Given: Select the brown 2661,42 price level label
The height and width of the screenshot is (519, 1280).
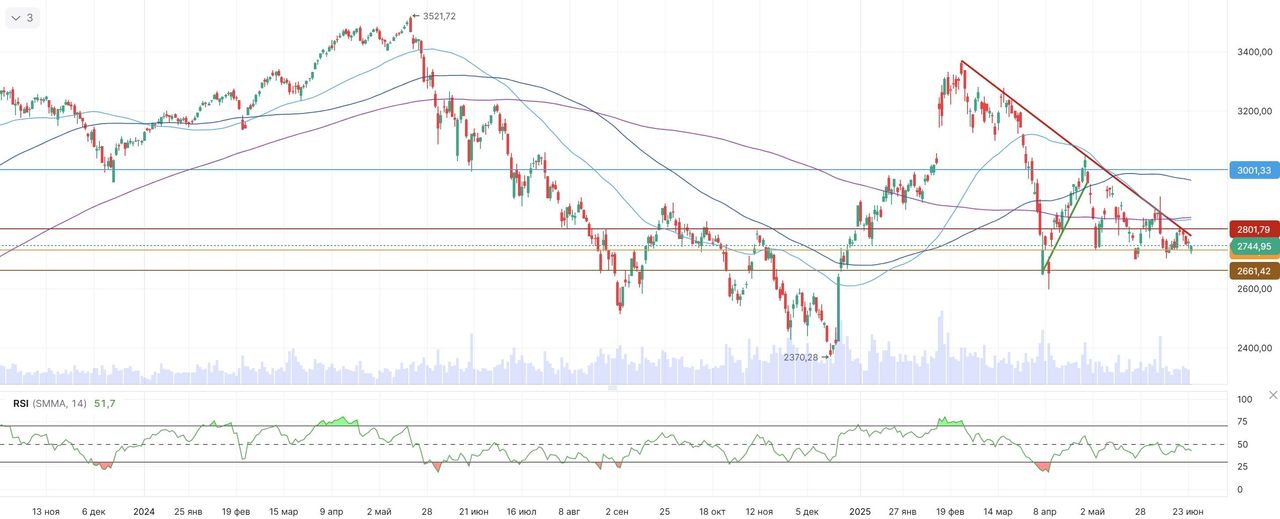Looking at the screenshot, I should pos(1254,271).
